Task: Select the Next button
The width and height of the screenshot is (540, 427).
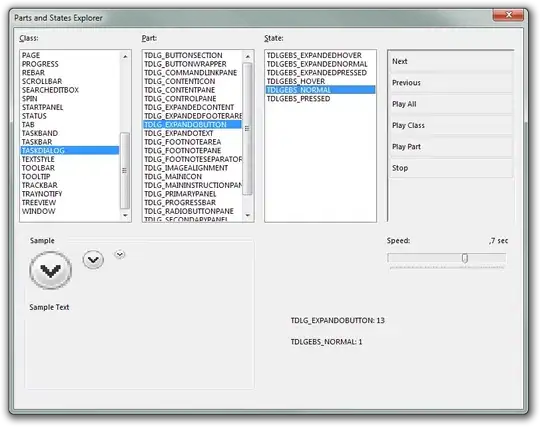Action: click(x=451, y=62)
